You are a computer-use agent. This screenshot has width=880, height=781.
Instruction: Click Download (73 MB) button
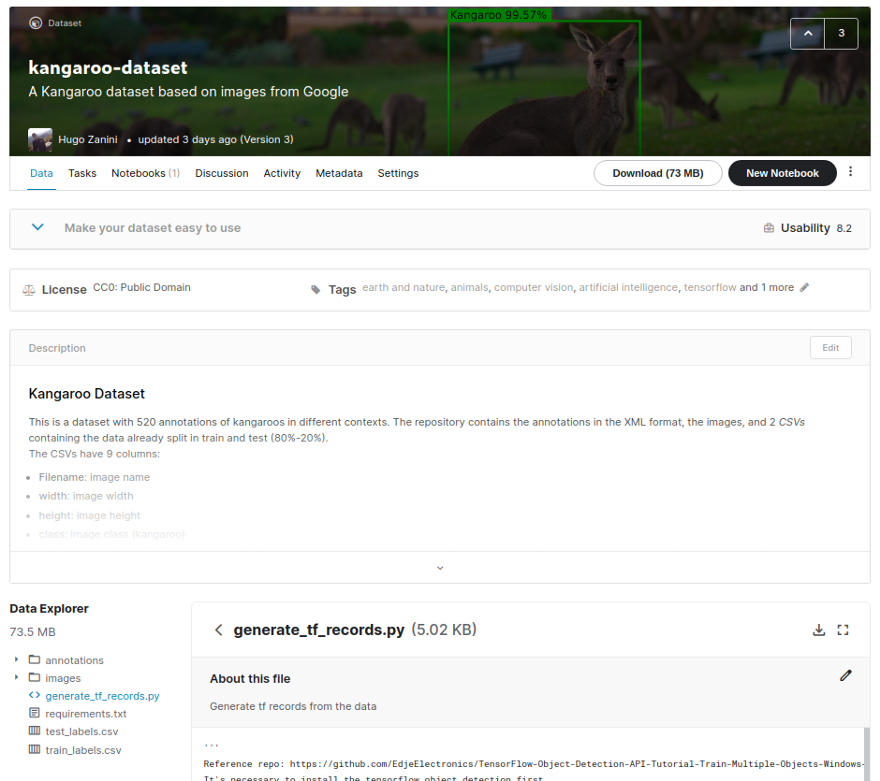pos(658,173)
